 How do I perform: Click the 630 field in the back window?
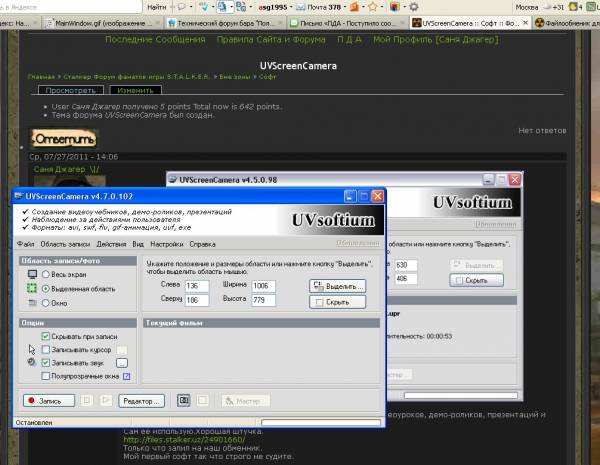pyautogui.click(x=406, y=265)
